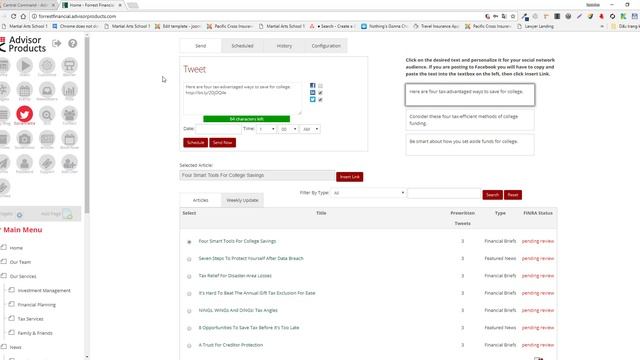The height and width of the screenshot is (360, 640).
Task: Click the LinkedIn icon in Tweet panel
Action: click(x=313, y=93)
